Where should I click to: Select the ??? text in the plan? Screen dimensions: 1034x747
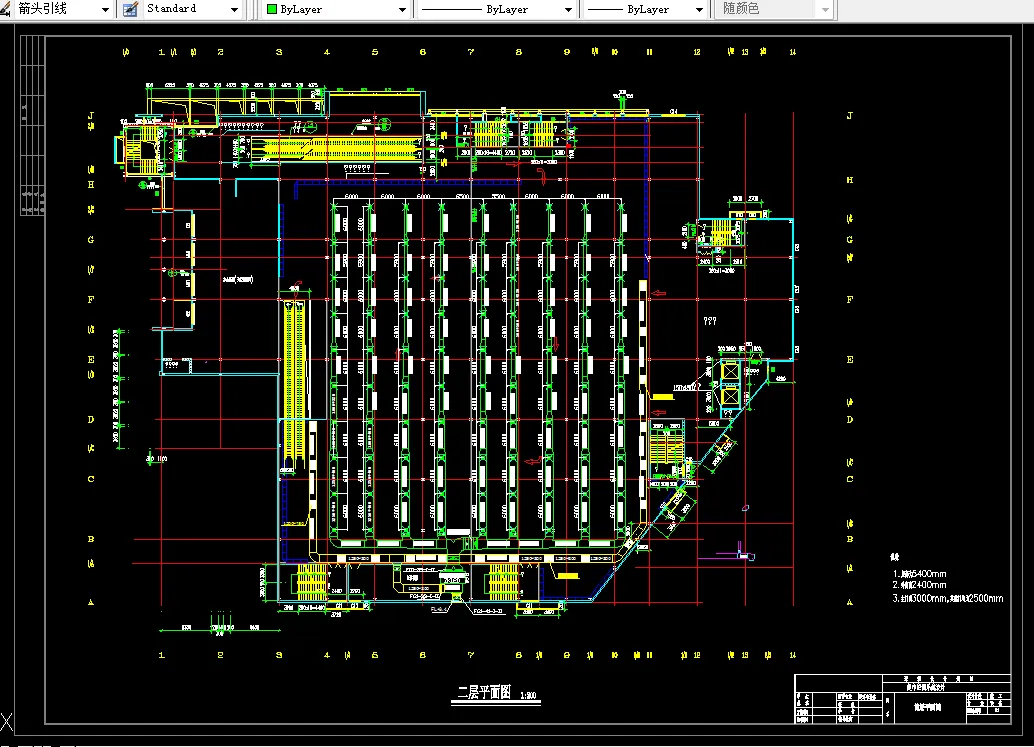(x=710, y=321)
